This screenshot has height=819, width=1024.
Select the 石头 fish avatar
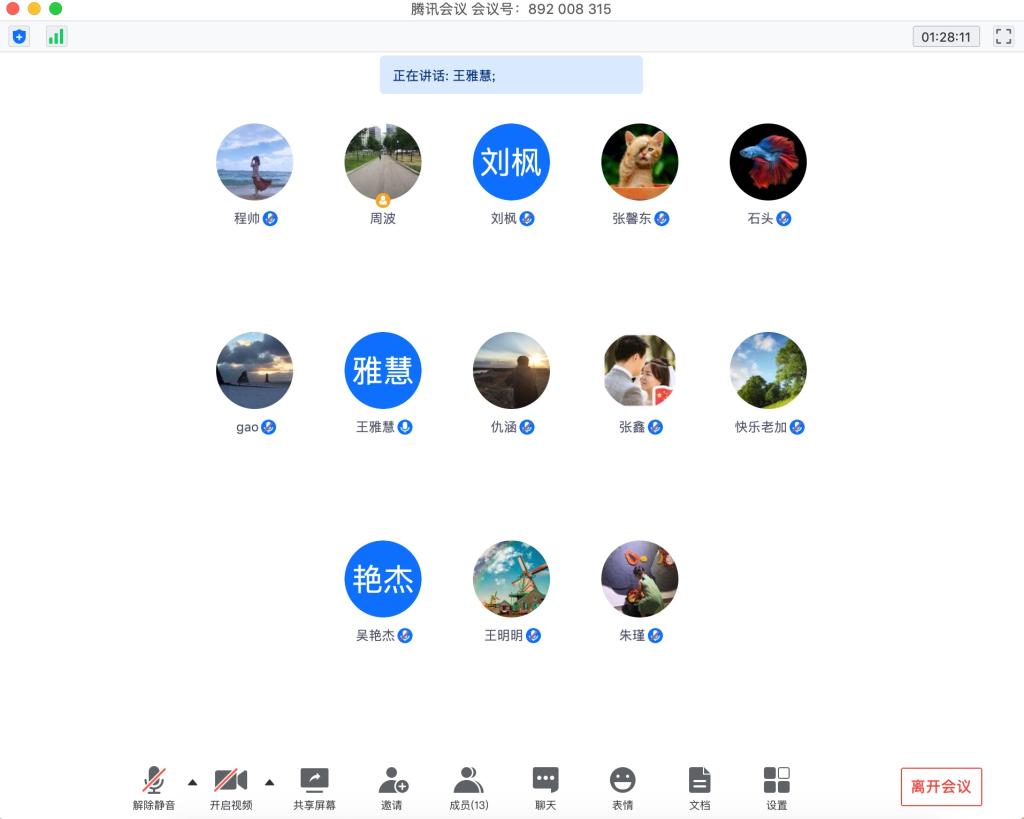[768, 162]
